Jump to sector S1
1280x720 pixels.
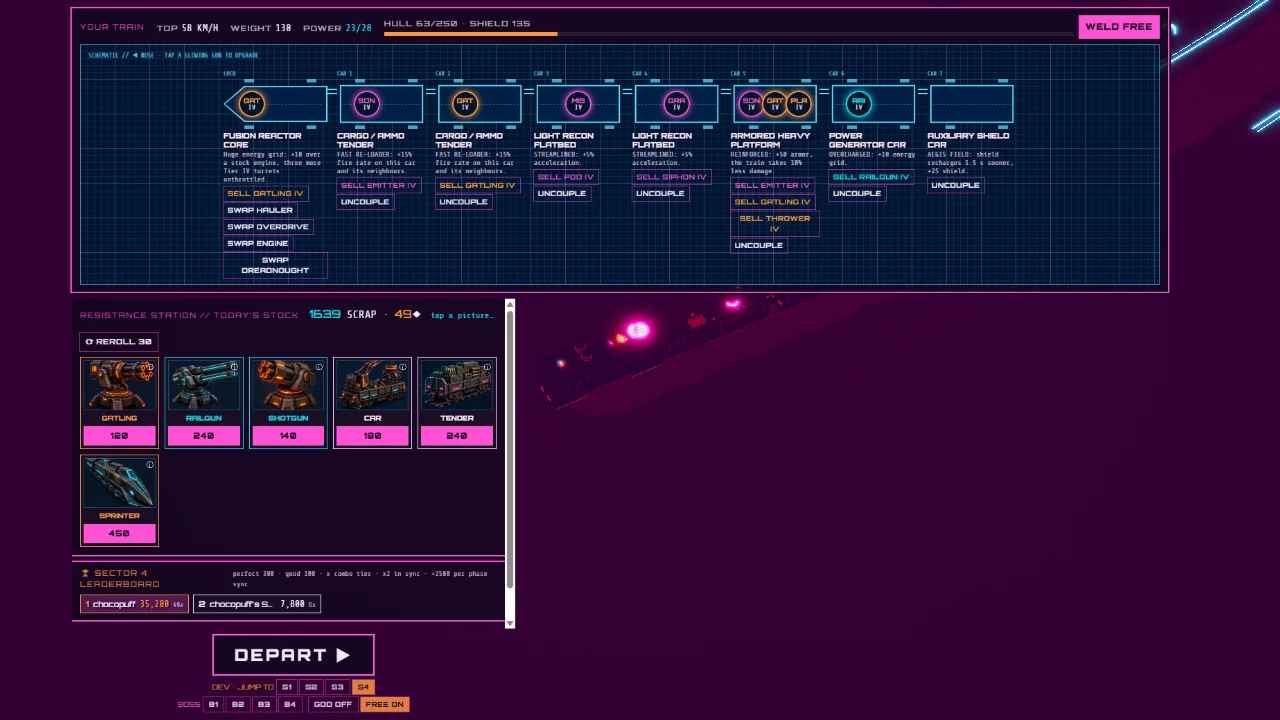286,687
